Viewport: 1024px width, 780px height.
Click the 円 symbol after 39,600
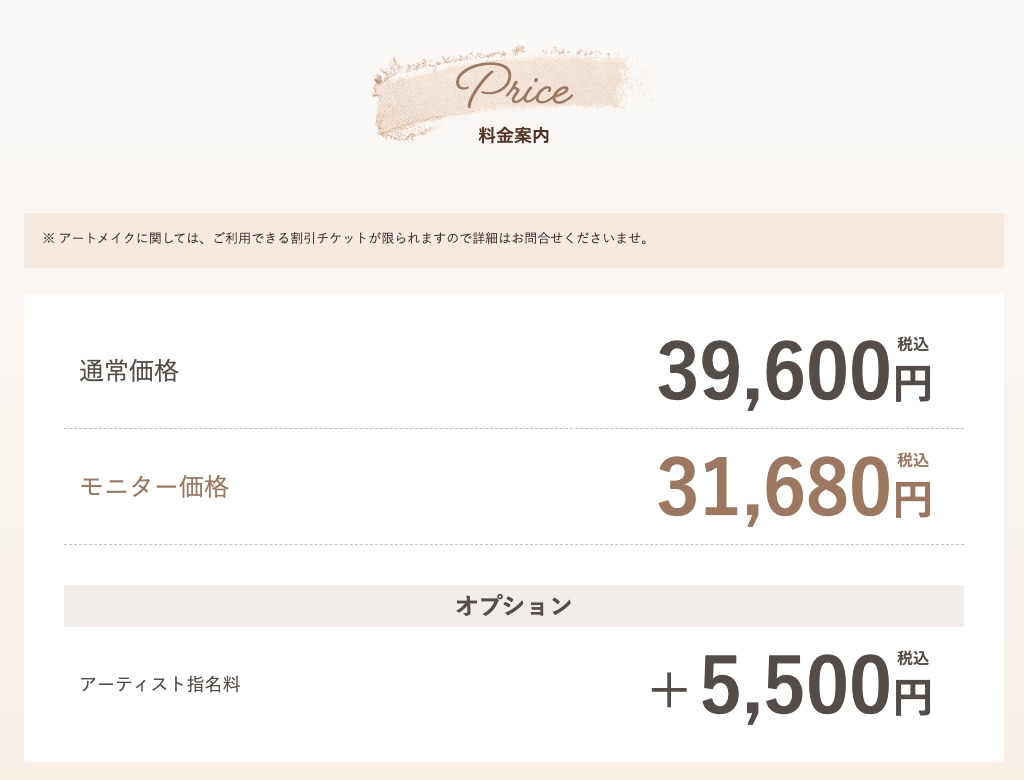point(912,383)
